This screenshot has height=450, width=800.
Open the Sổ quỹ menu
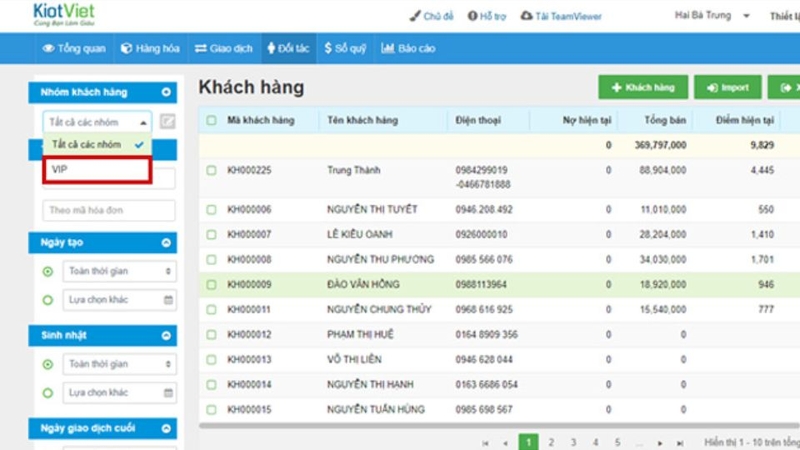point(345,48)
